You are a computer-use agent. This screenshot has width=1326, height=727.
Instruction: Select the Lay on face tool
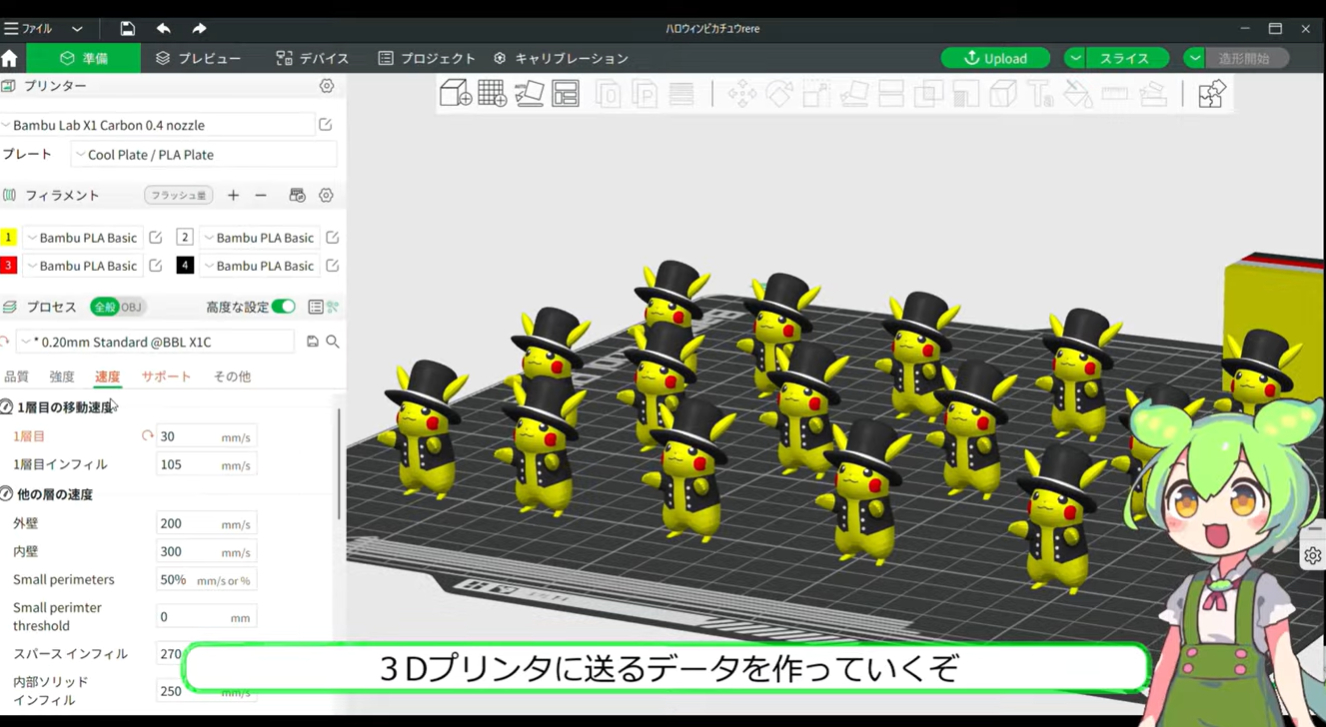point(854,94)
